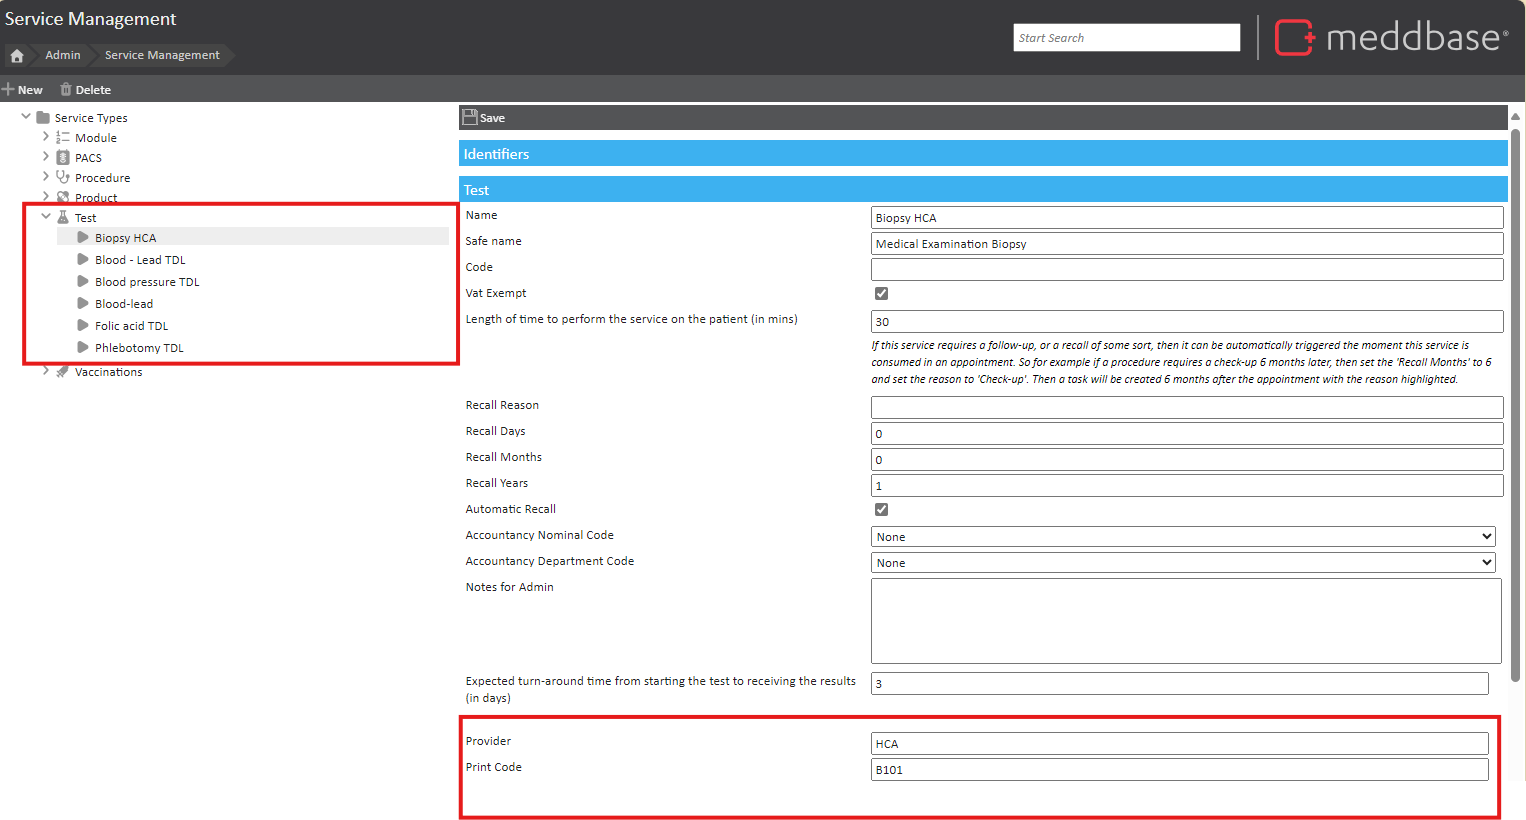This screenshot has width=1526, height=820.
Task: Toggle the Vat Exempt checkbox
Action: 881,294
